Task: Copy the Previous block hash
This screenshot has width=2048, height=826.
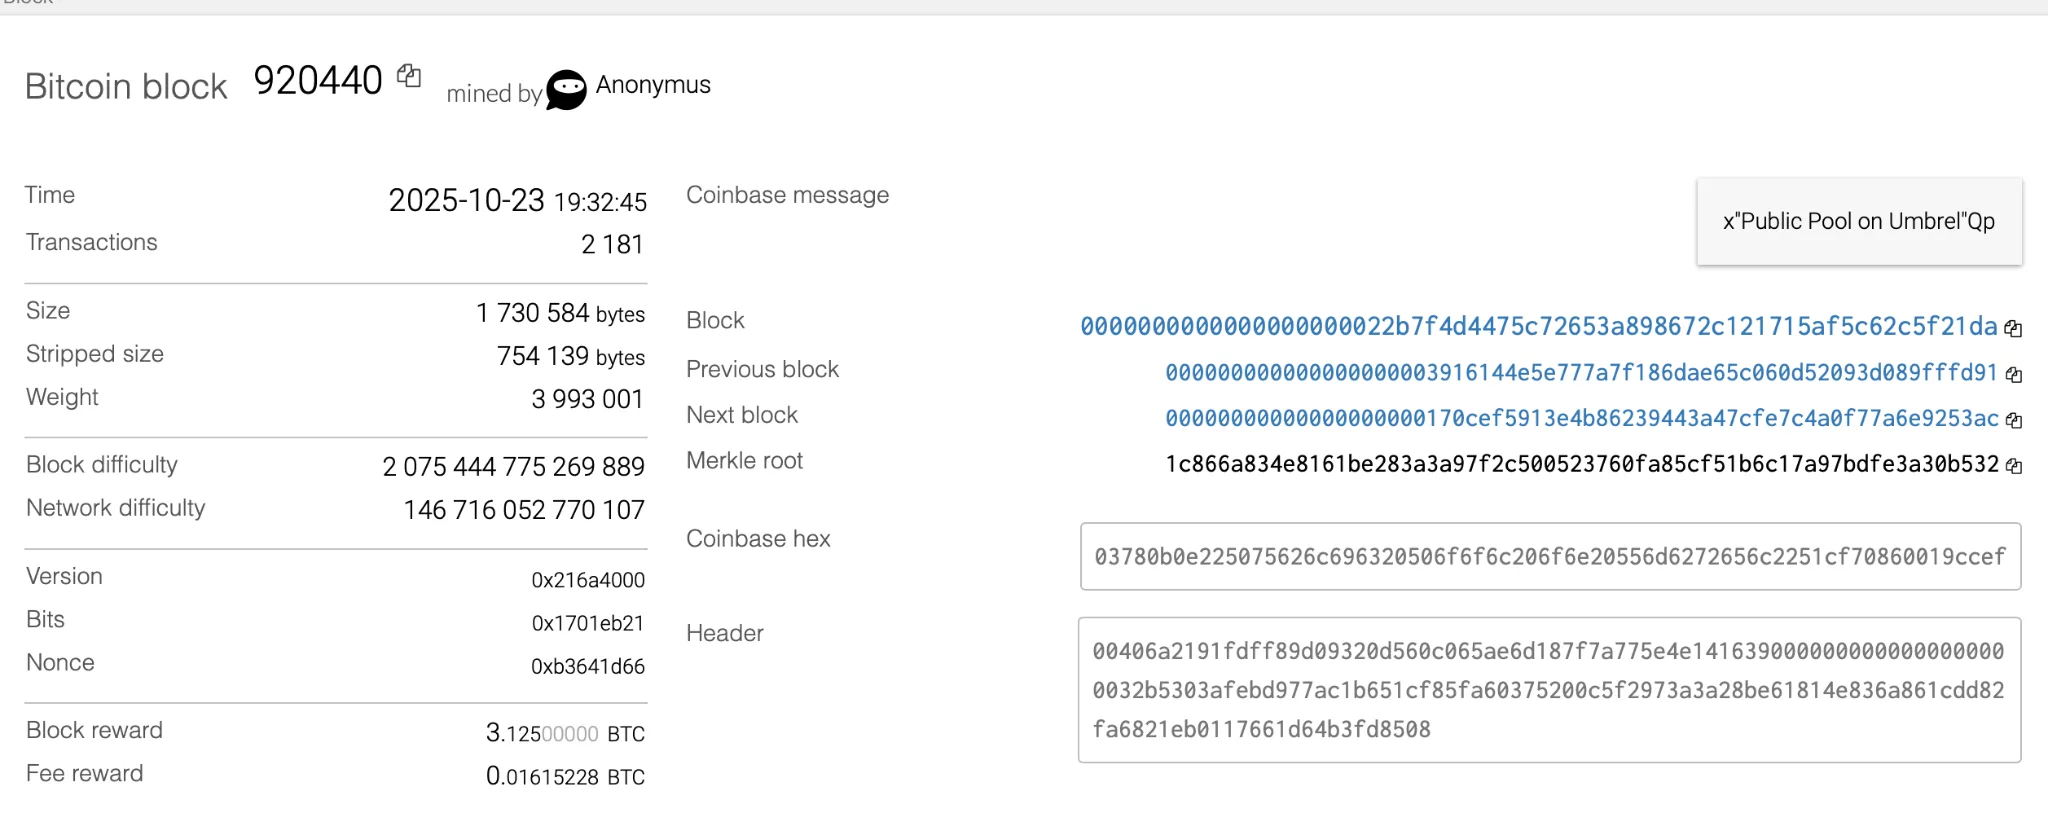Action: tap(2013, 374)
